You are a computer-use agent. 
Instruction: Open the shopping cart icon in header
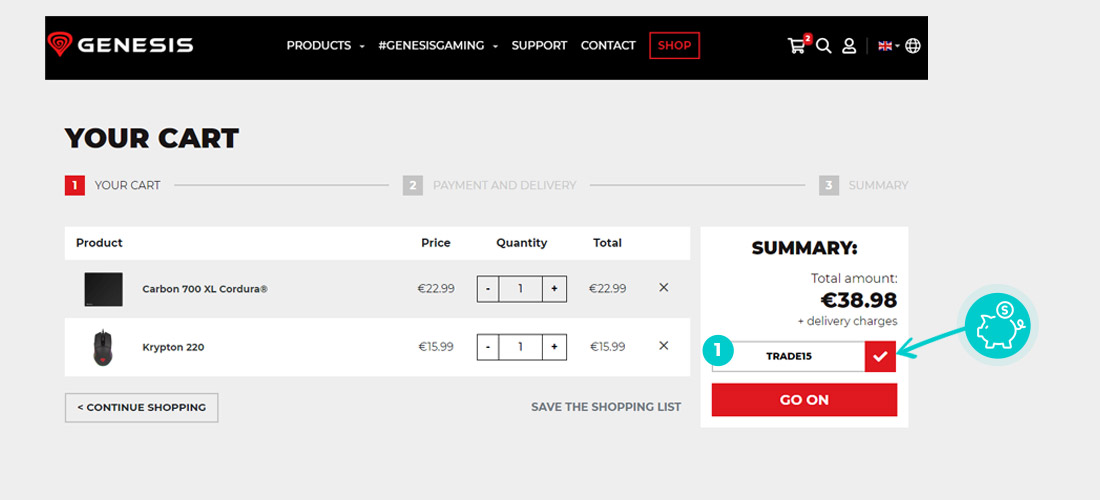797,46
